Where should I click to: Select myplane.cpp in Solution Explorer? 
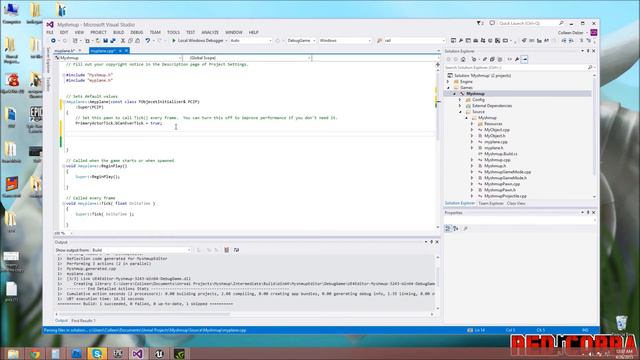click(x=496, y=142)
